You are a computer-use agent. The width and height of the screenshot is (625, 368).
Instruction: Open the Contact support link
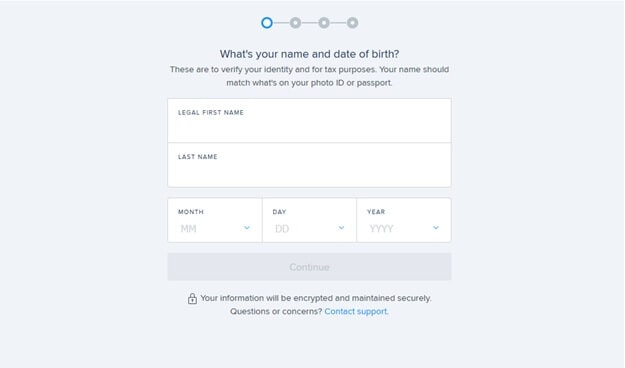(356, 311)
